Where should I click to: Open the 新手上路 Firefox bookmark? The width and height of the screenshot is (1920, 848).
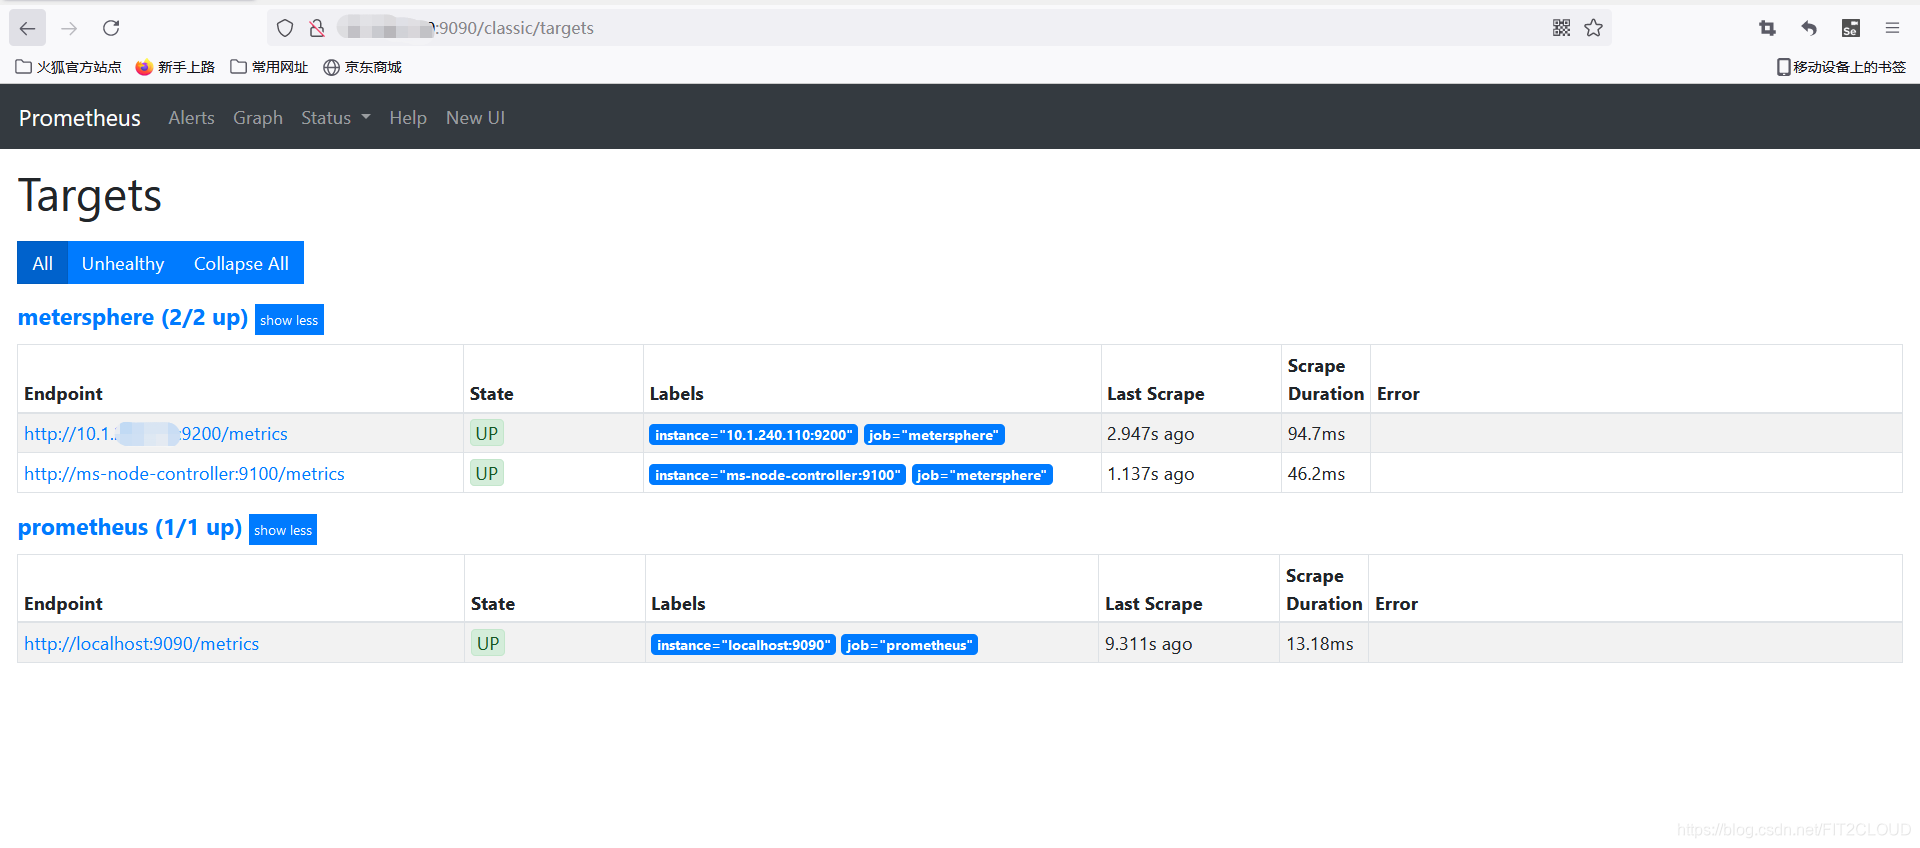(175, 67)
